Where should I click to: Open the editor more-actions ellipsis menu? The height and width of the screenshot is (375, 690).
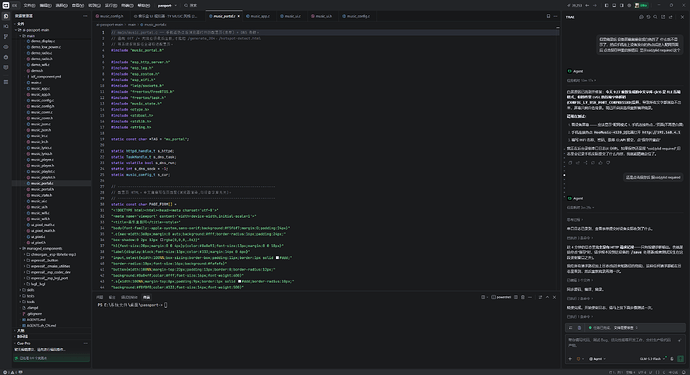555,16
